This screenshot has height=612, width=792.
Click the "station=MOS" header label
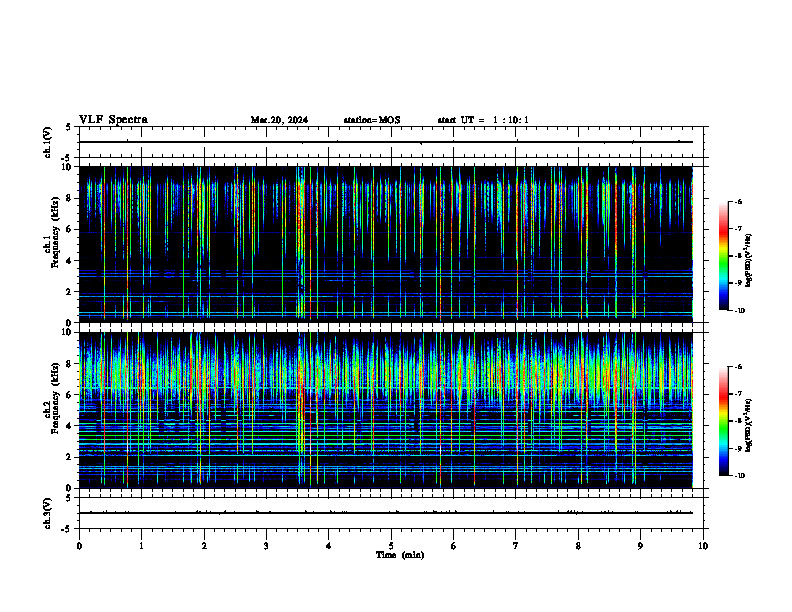coord(372,120)
